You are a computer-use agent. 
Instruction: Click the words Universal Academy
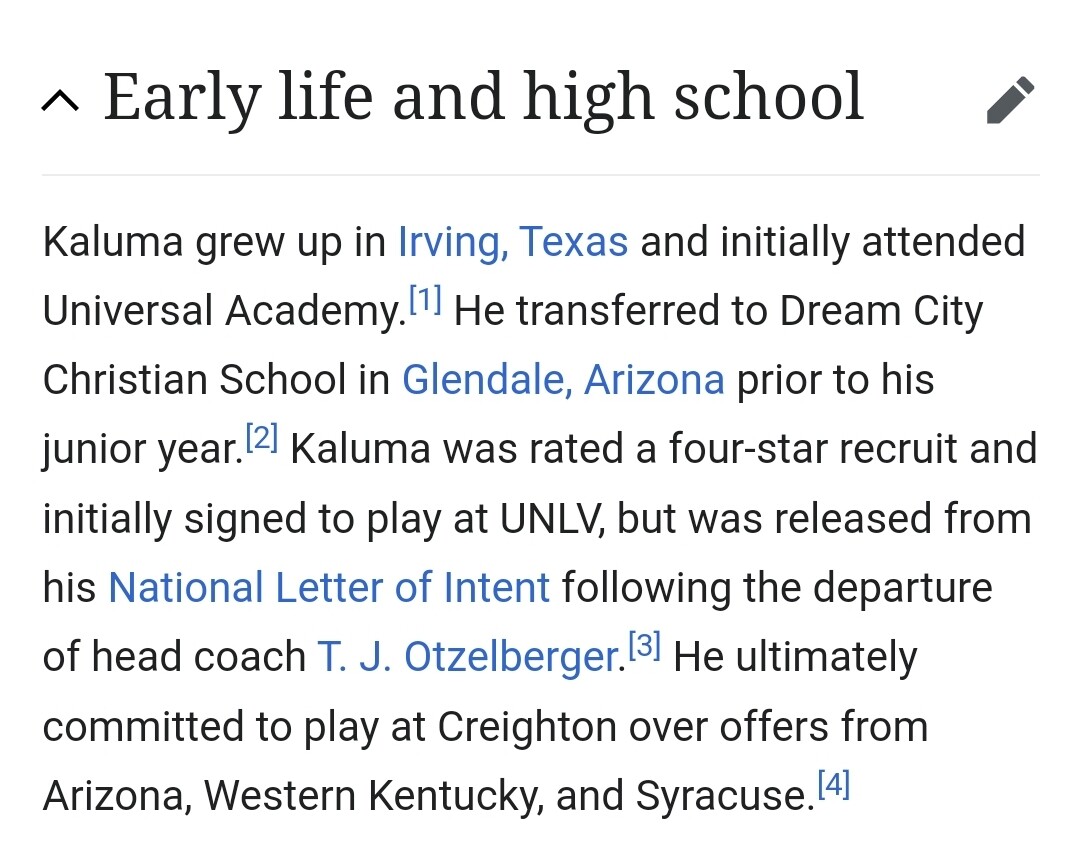[x=222, y=311]
